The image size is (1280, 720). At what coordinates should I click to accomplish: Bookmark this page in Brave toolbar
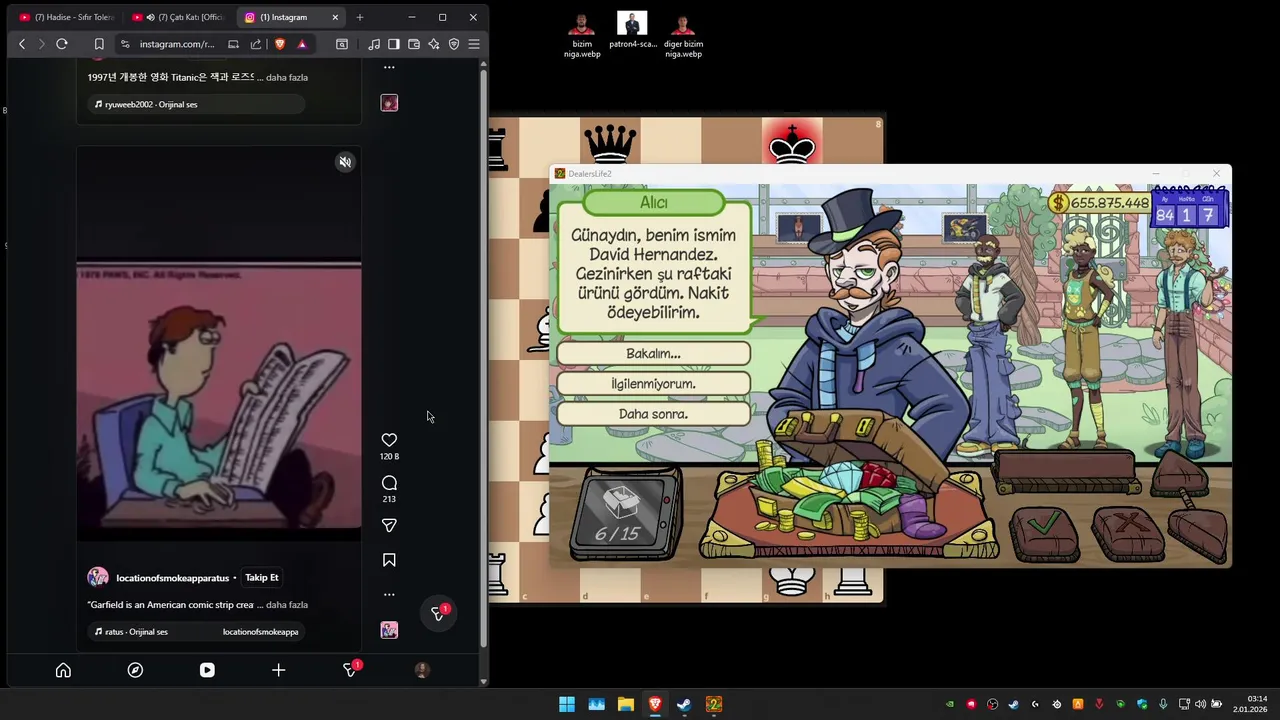coord(99,44)
